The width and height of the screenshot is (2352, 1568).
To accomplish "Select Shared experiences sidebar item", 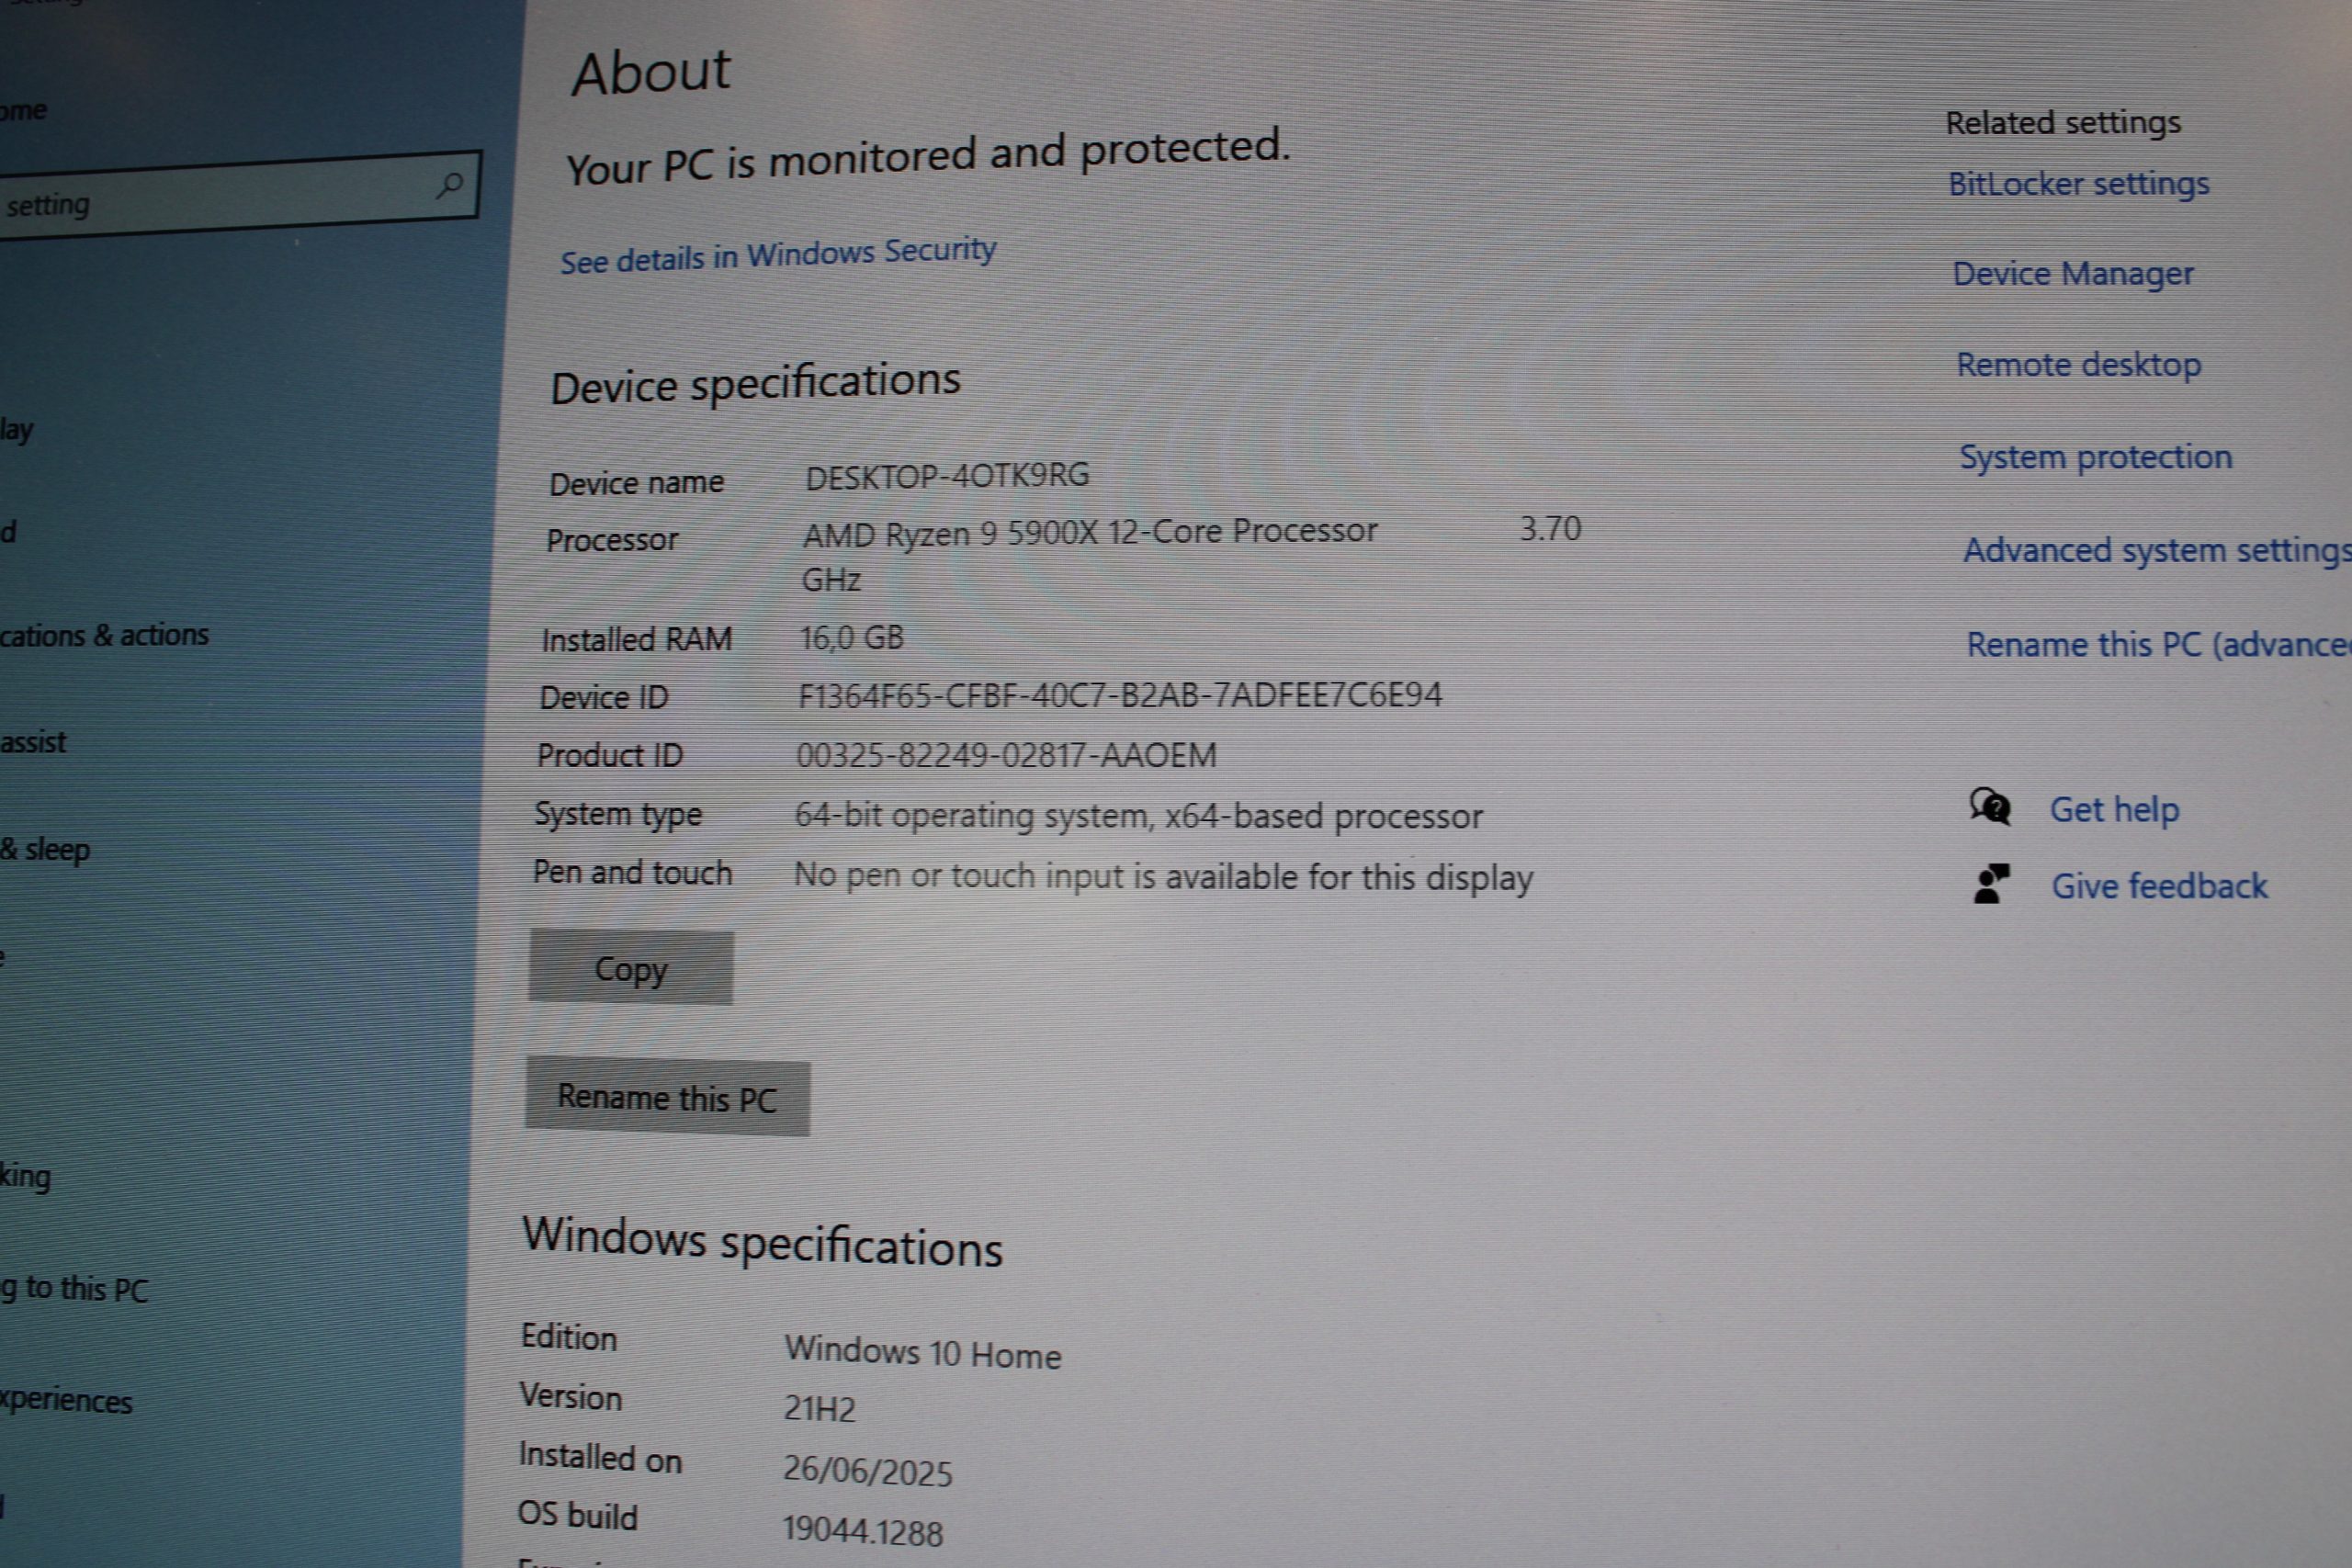I will click(x=66, y=1401).
